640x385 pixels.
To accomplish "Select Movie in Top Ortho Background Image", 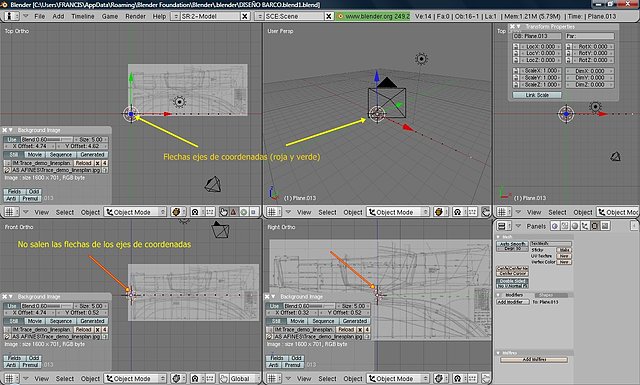I will [34, 155].
